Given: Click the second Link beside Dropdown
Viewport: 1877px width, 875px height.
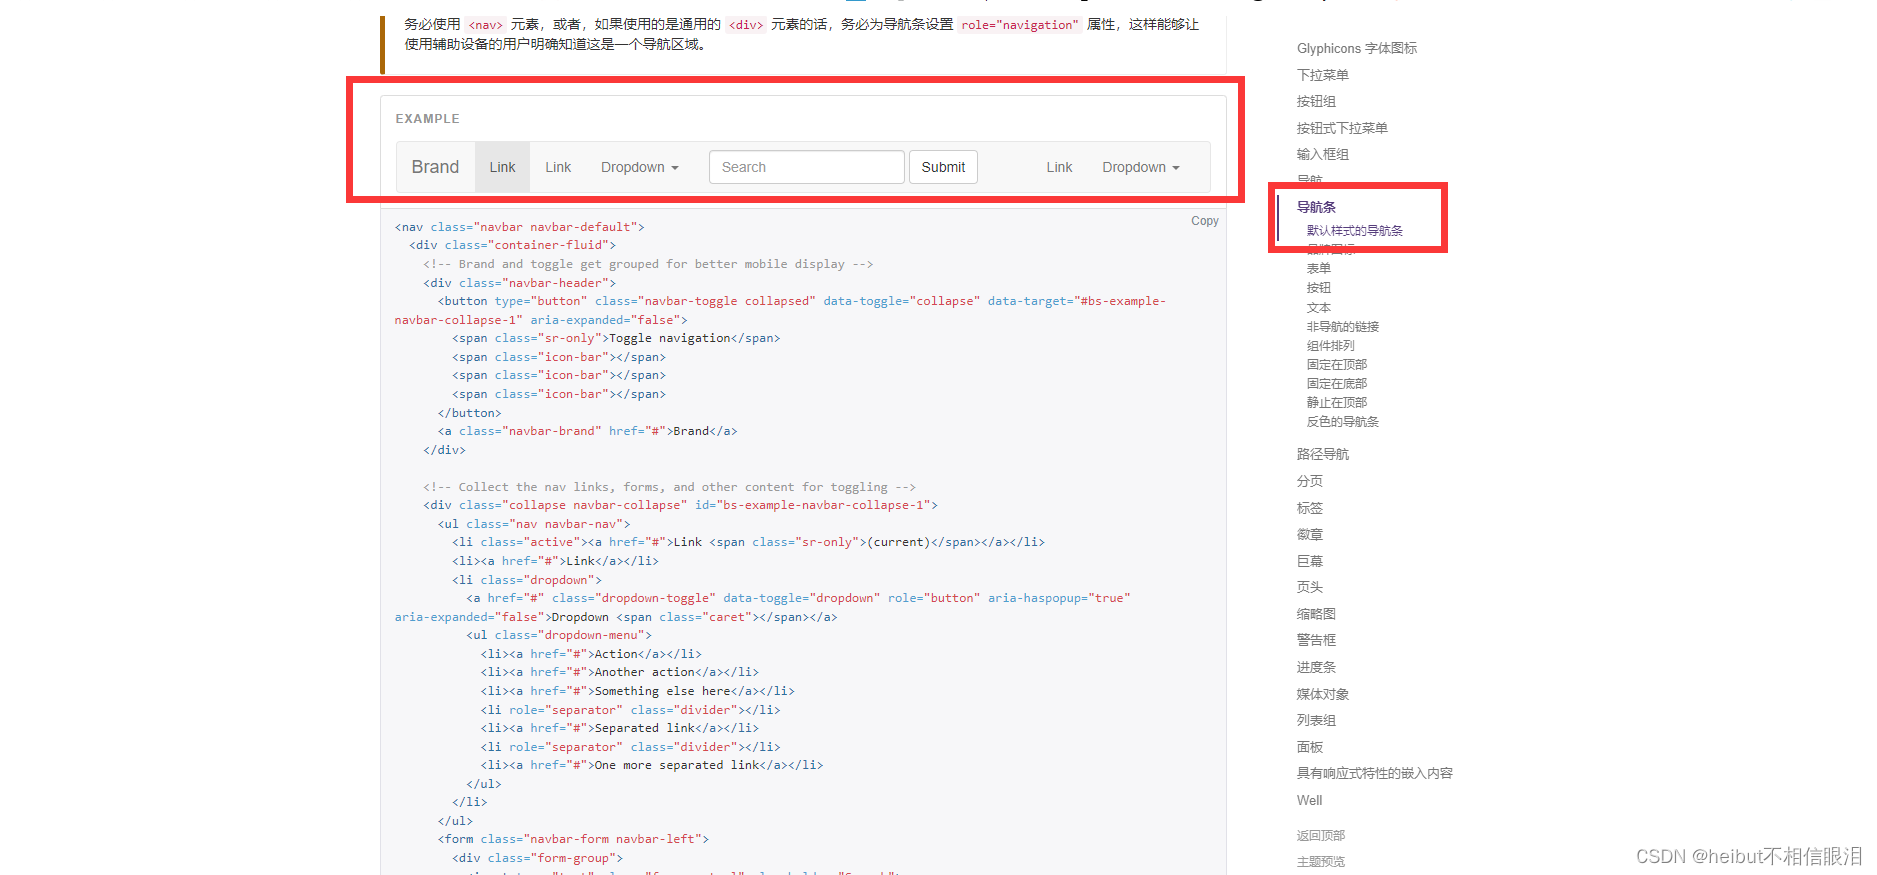Looking at the screenshot, I should pyautogui.click(x=558, y=167).
